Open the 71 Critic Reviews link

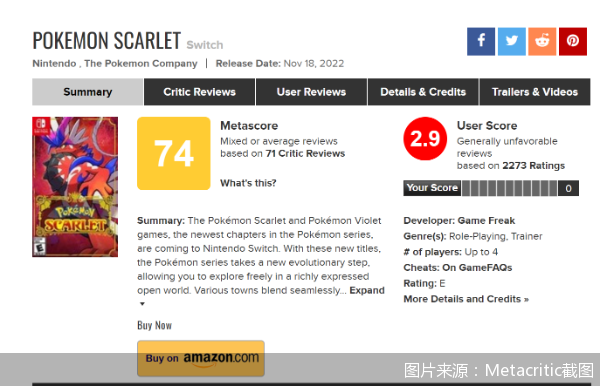(305, 153)
